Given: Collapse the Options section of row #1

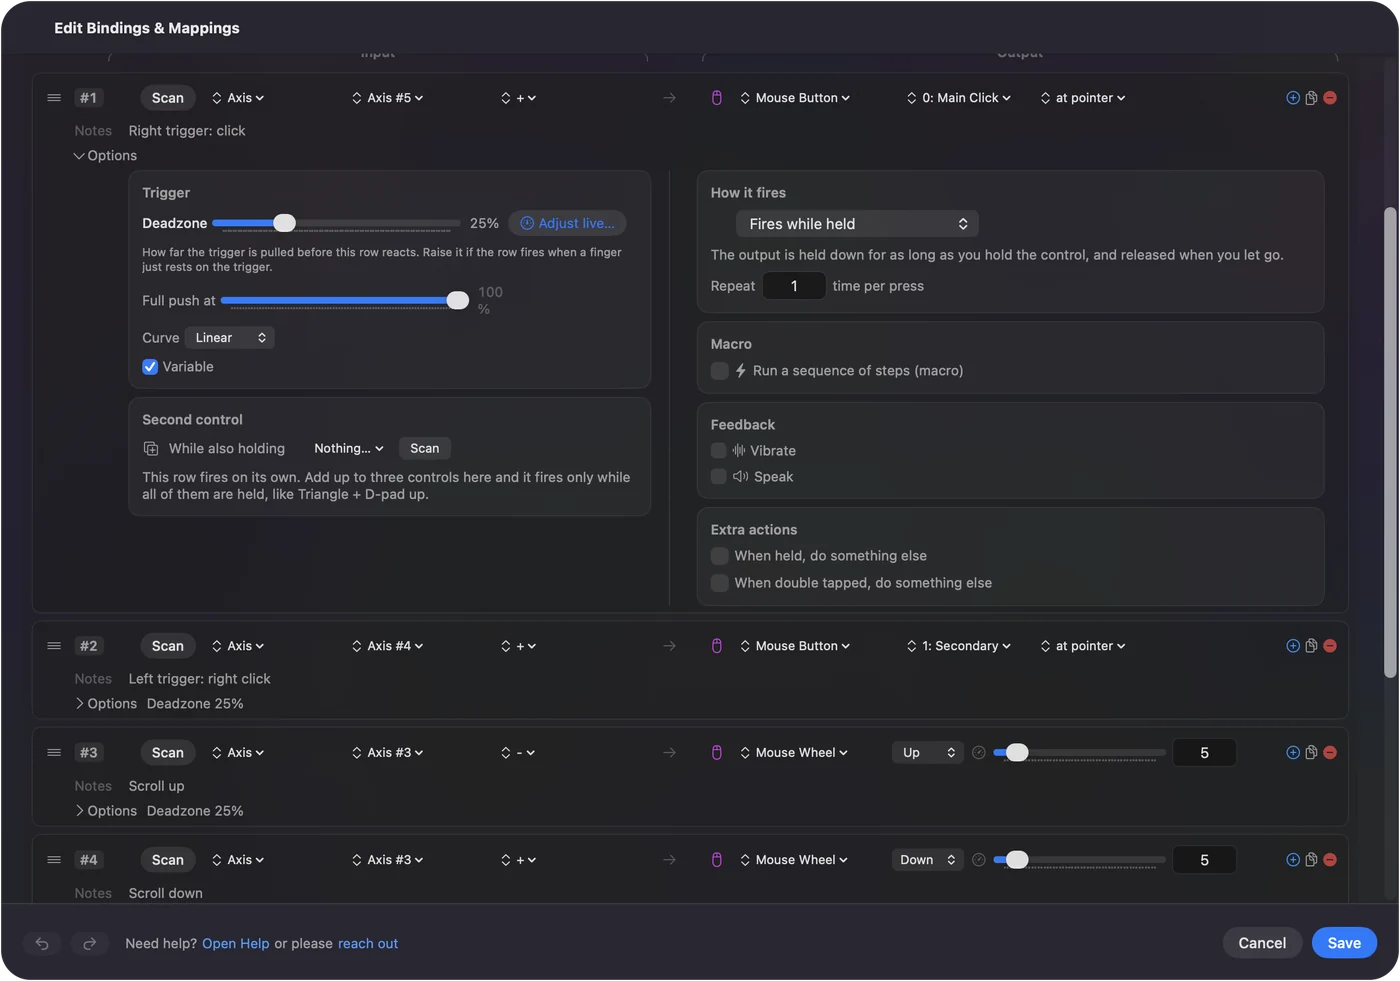Looking at the screenshot, I should pos(105,156).
